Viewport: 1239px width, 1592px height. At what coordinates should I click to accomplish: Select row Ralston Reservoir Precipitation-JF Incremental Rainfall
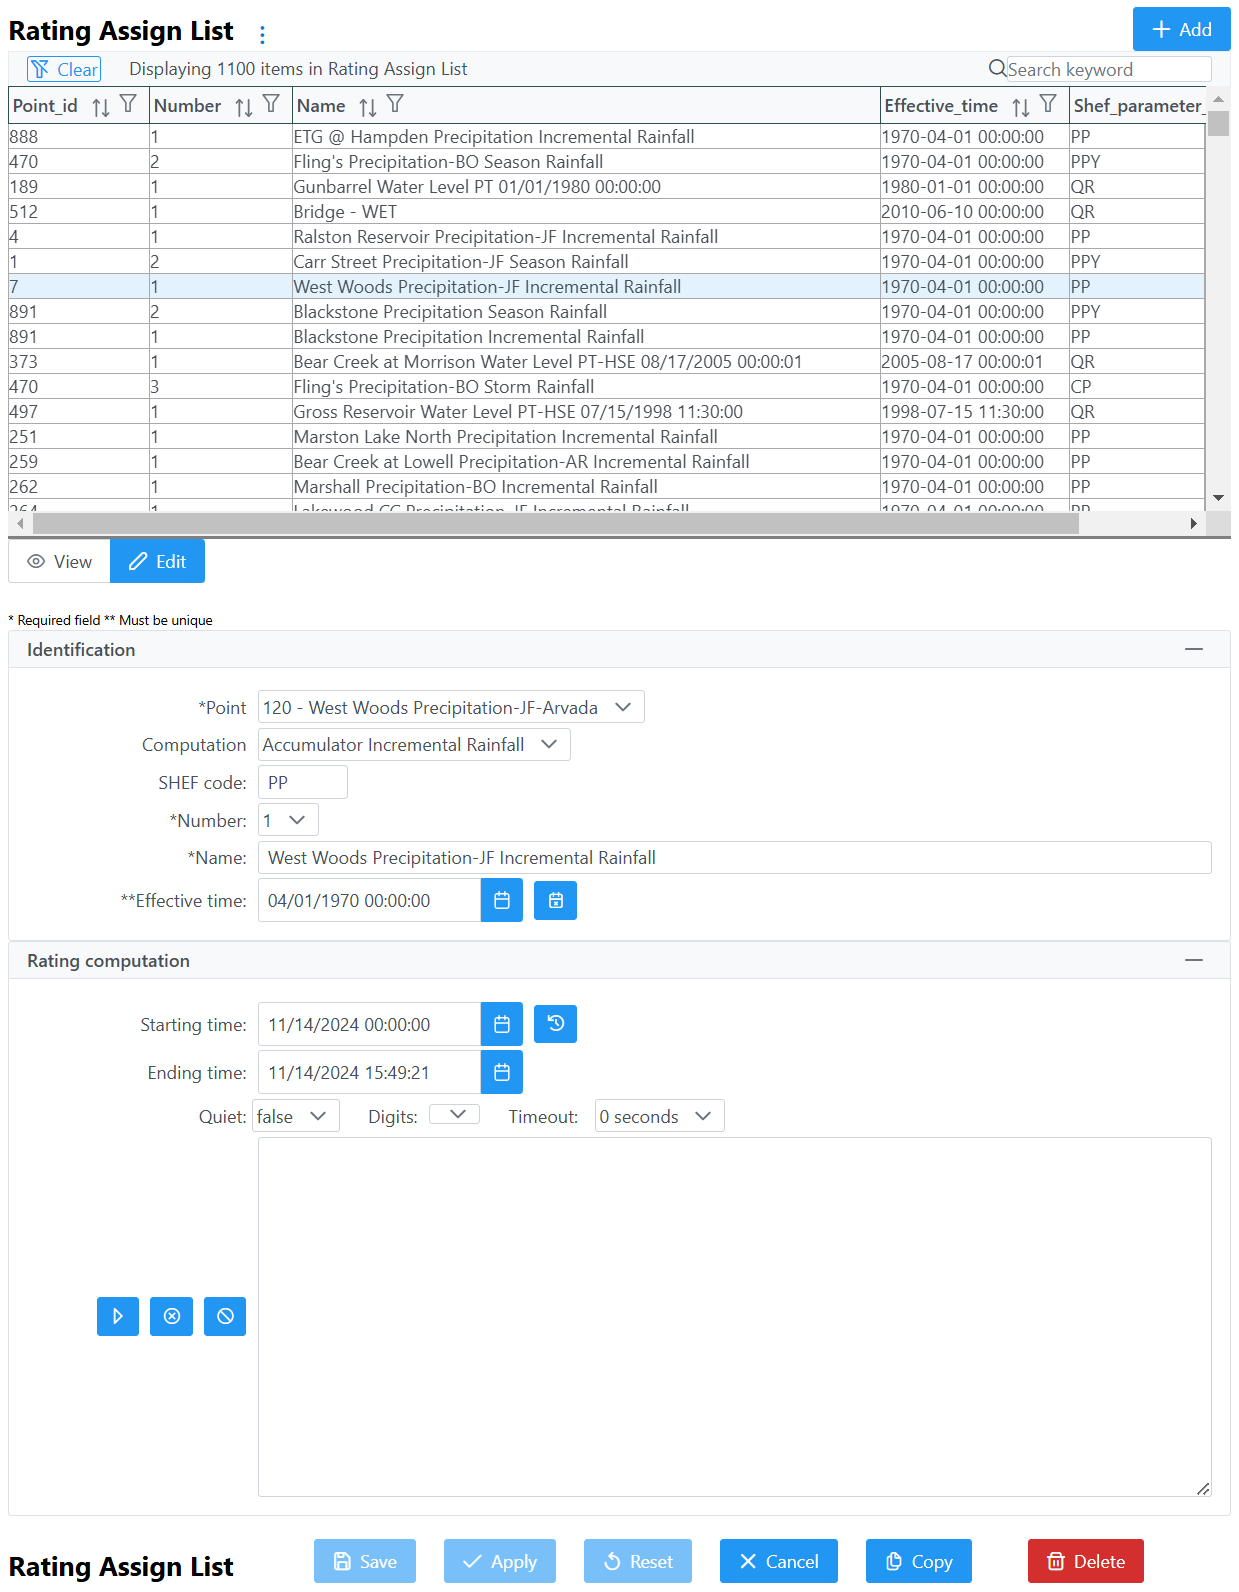click(x=606, y=237)
